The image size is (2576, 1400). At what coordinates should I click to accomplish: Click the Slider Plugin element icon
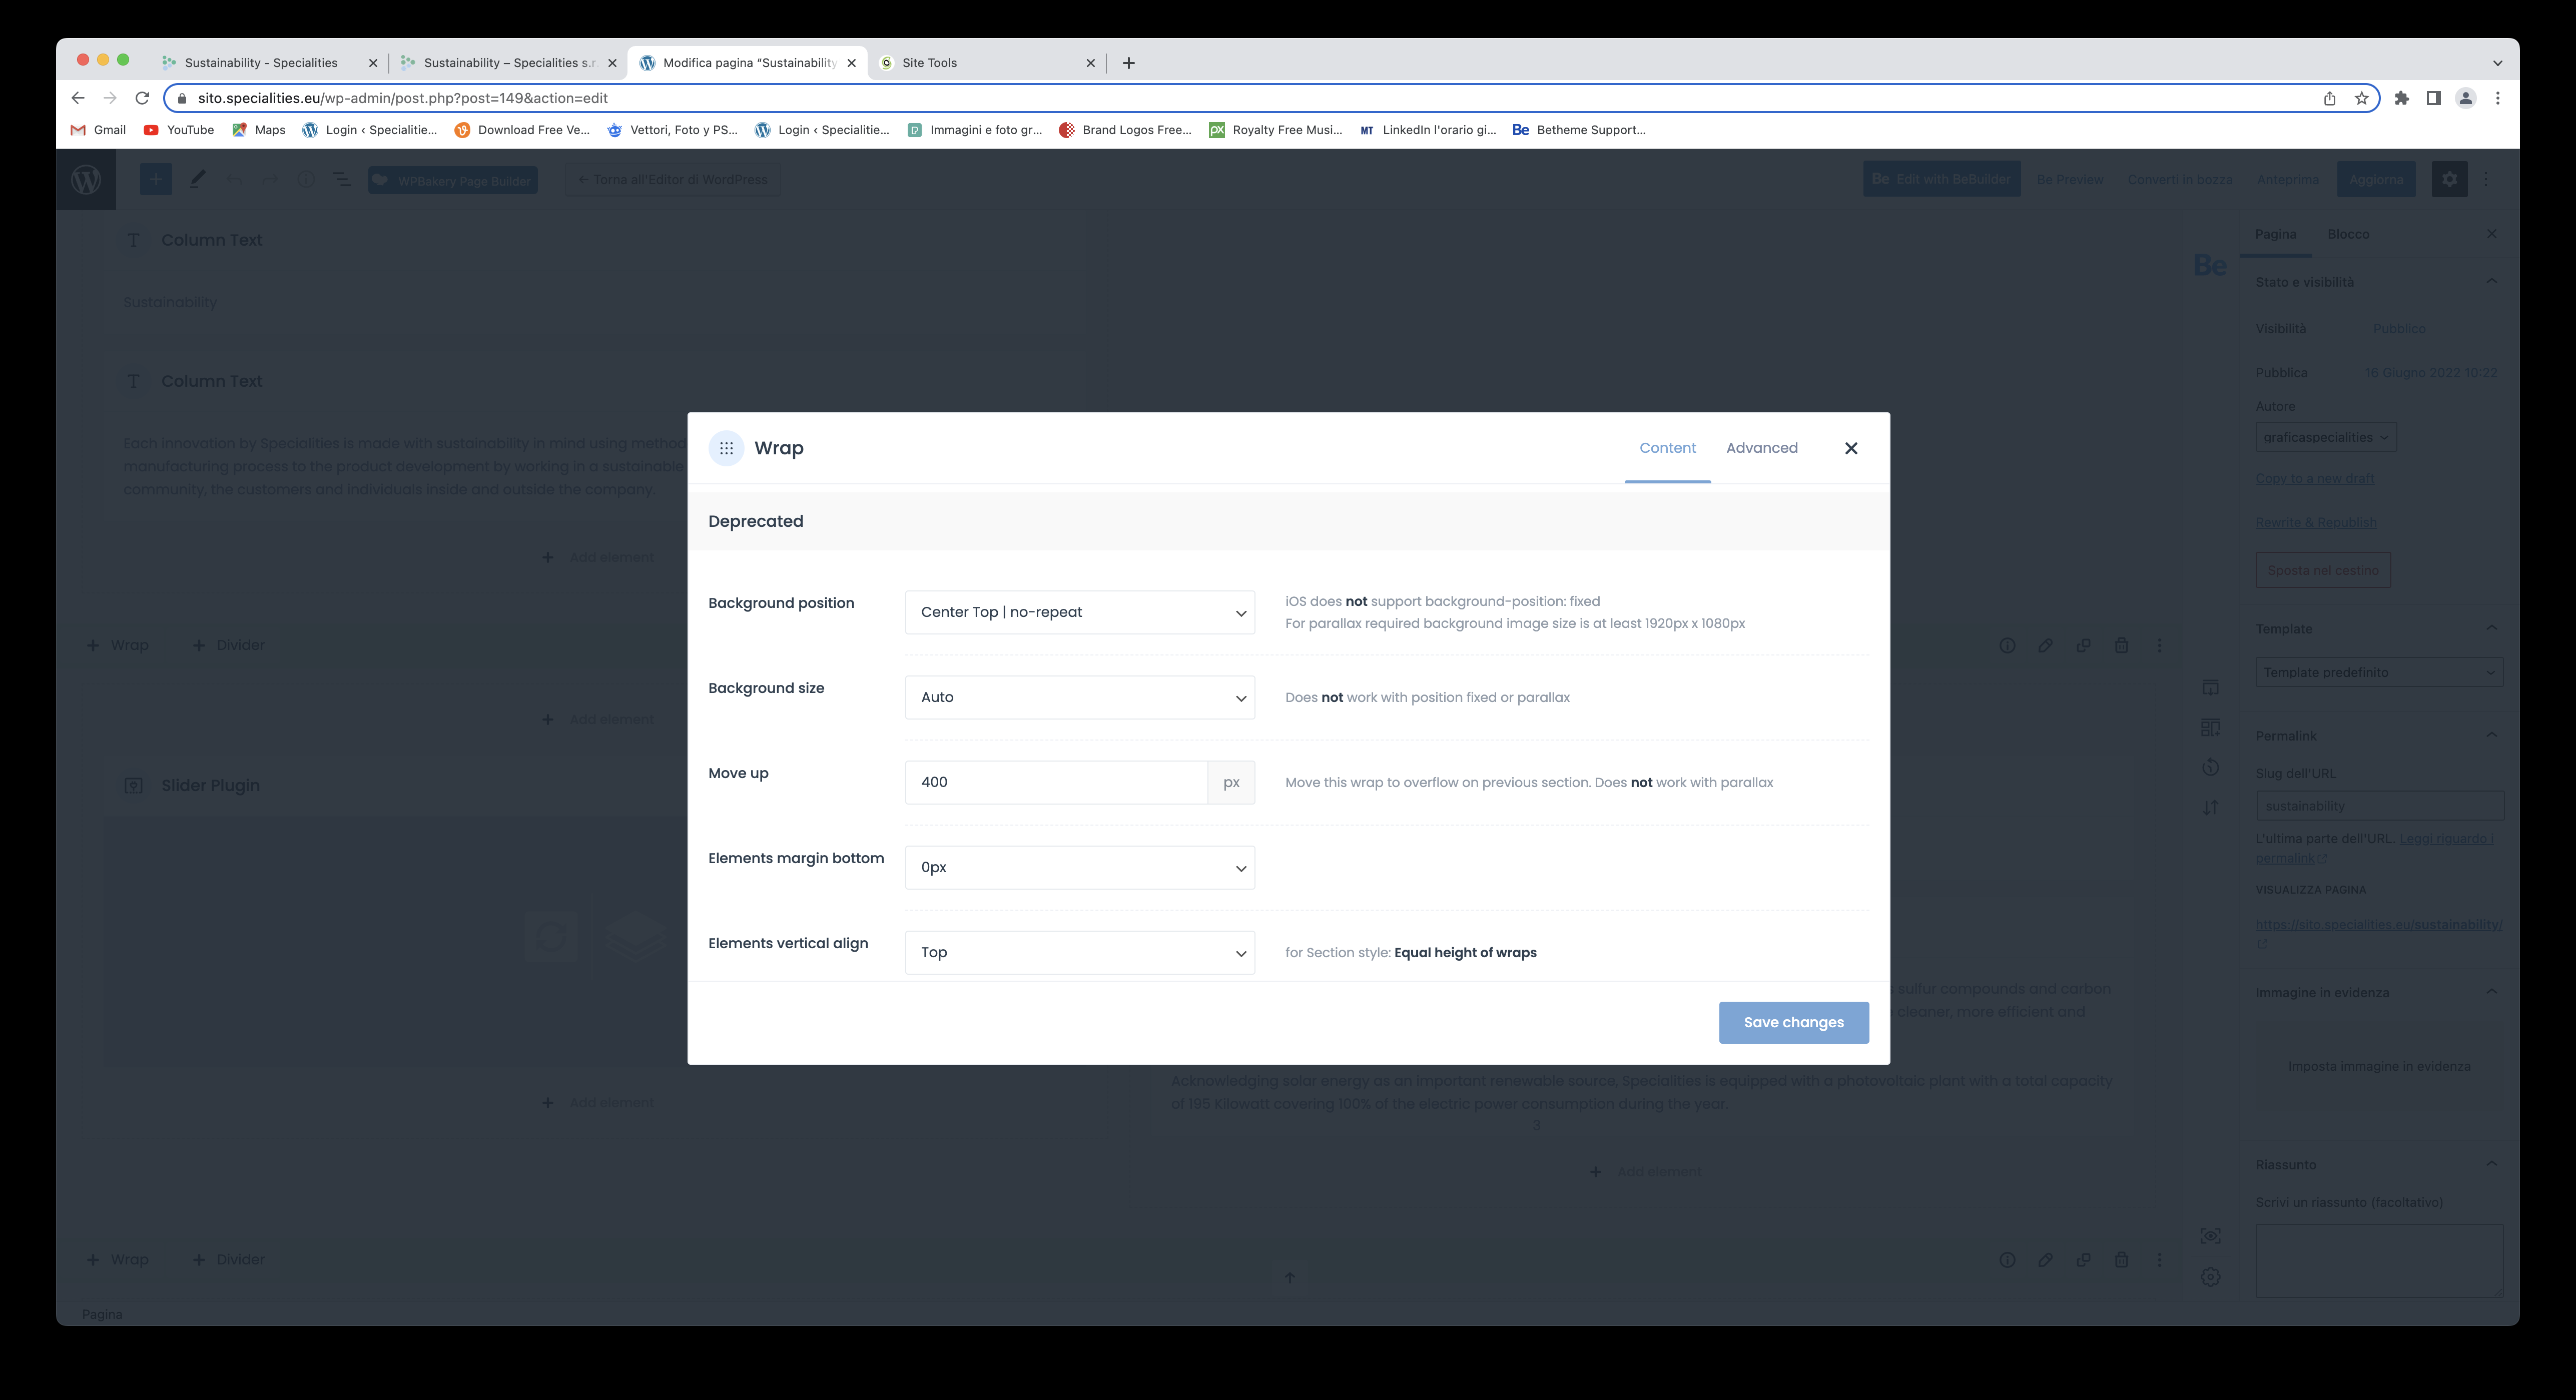133,786
